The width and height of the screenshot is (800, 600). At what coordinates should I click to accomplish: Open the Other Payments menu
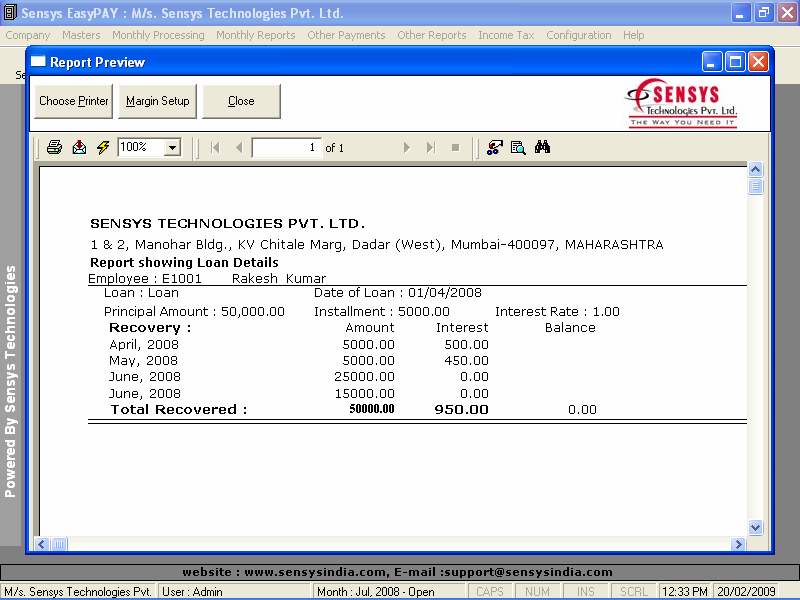[x=346, y=35]
